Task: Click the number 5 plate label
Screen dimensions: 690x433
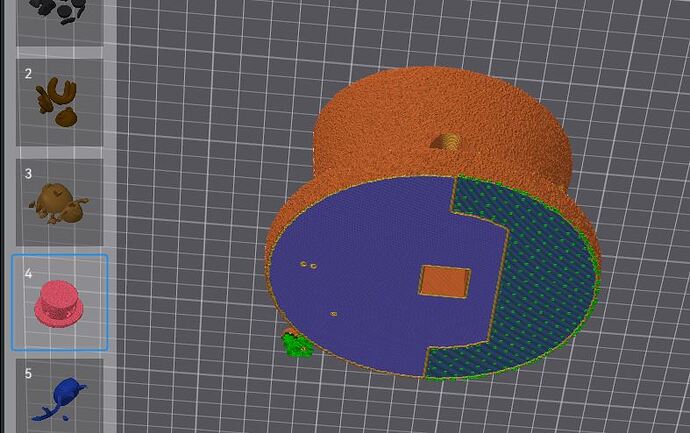Action: pyautogui.click(x=29, y=374)
